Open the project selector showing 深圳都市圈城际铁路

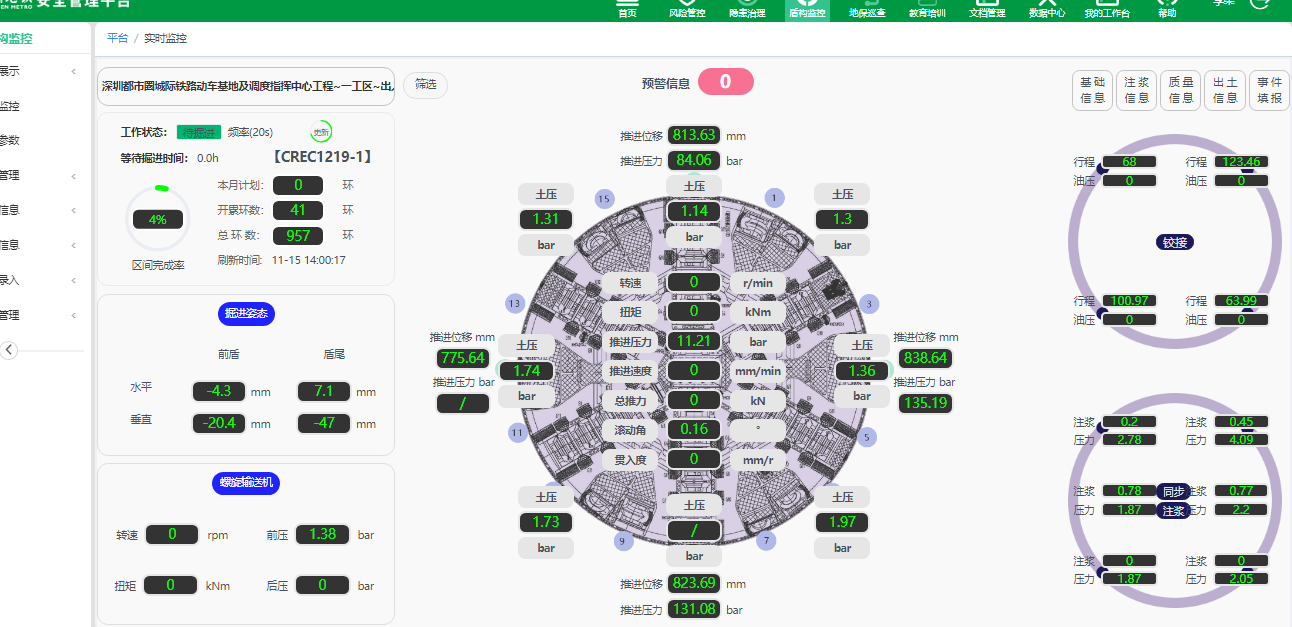(247, 86)
